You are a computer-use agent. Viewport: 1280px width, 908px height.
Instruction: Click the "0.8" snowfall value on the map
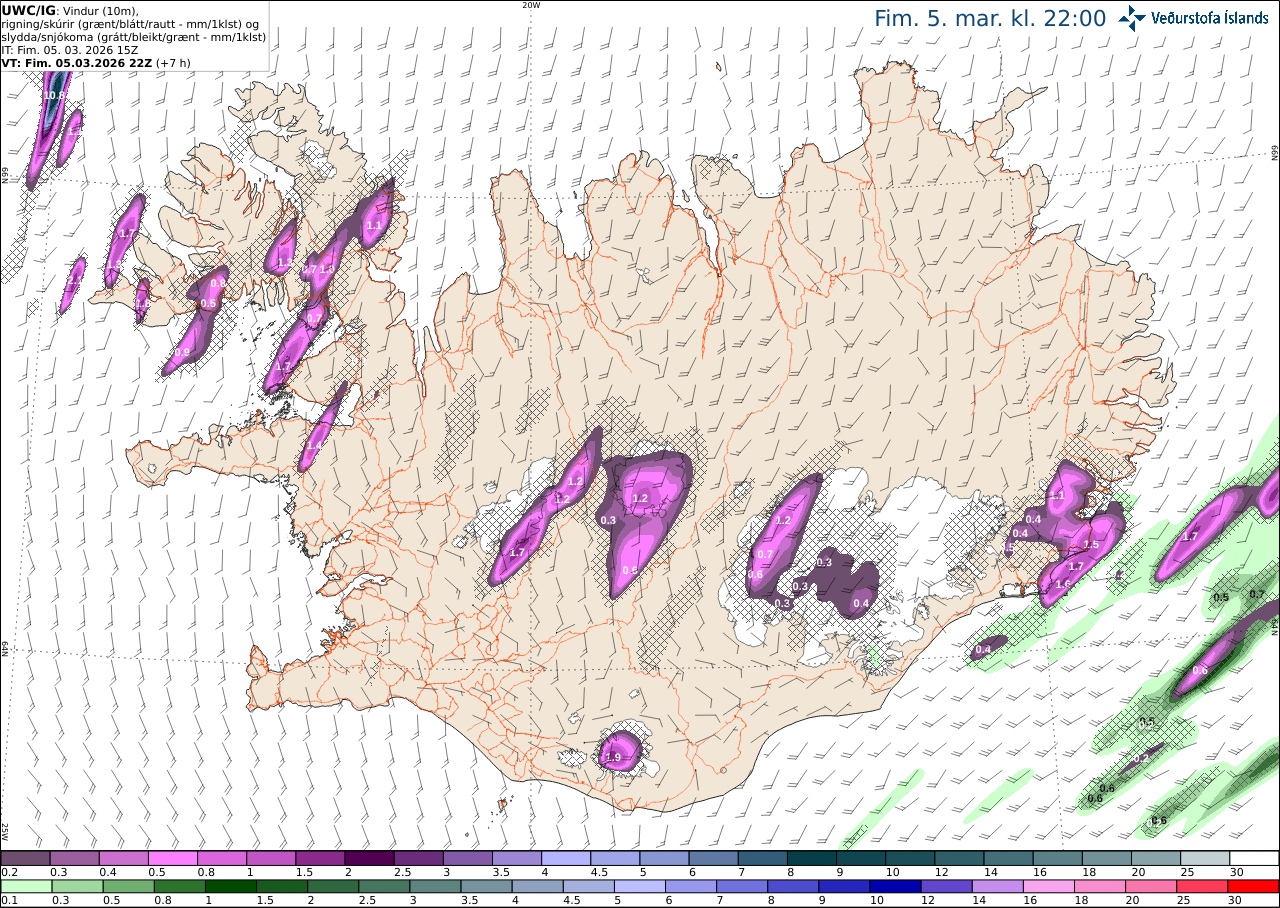click(219, 284)
